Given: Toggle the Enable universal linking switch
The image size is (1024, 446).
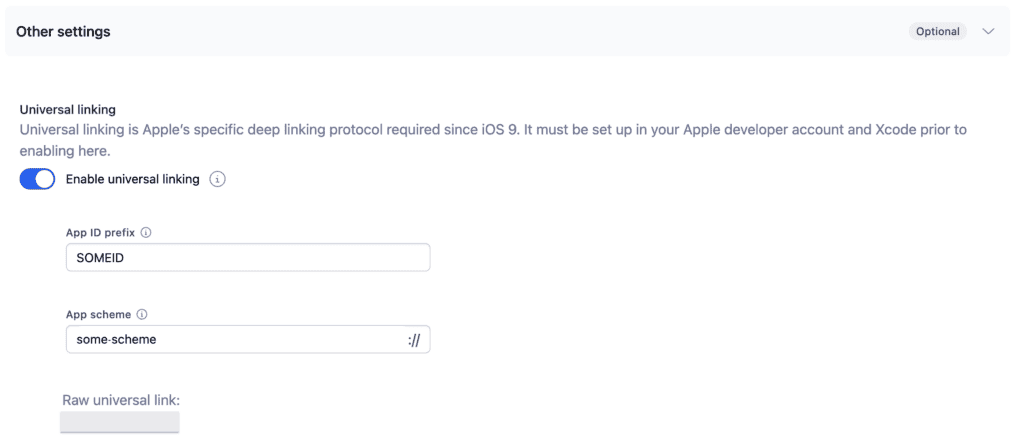Looking at the screenshot, I should pyautogui.click(x=37, y=179).
